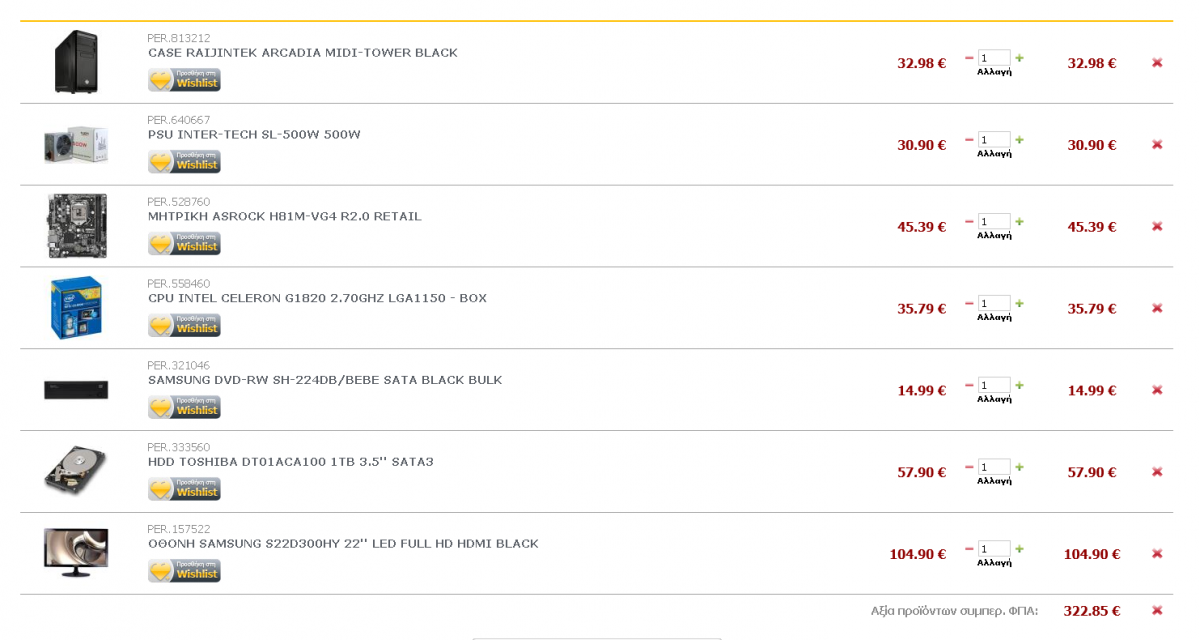
Task: Click the quantity field for the ASRock motherboard
Action: click(994, 222)
